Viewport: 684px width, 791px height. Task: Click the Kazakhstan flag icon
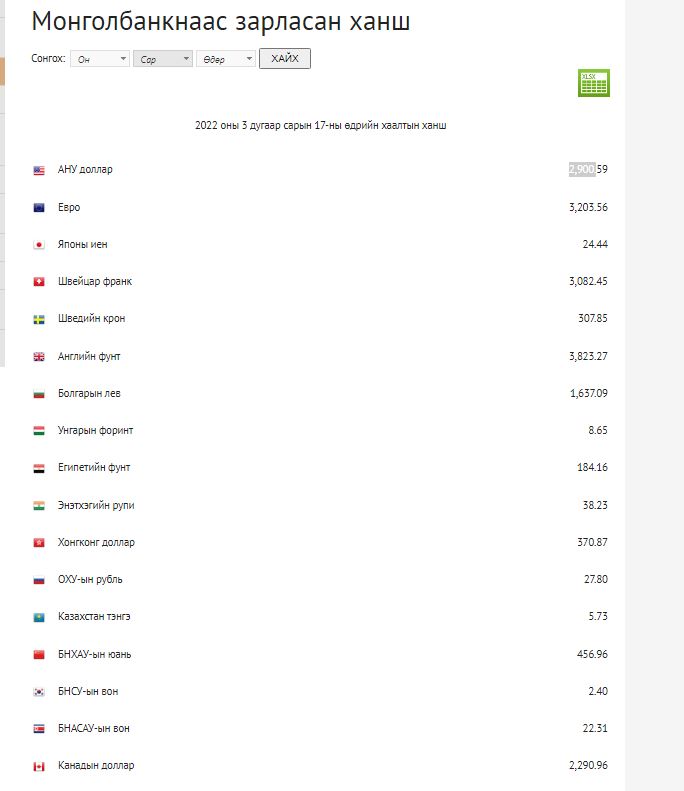pos(39,617)
